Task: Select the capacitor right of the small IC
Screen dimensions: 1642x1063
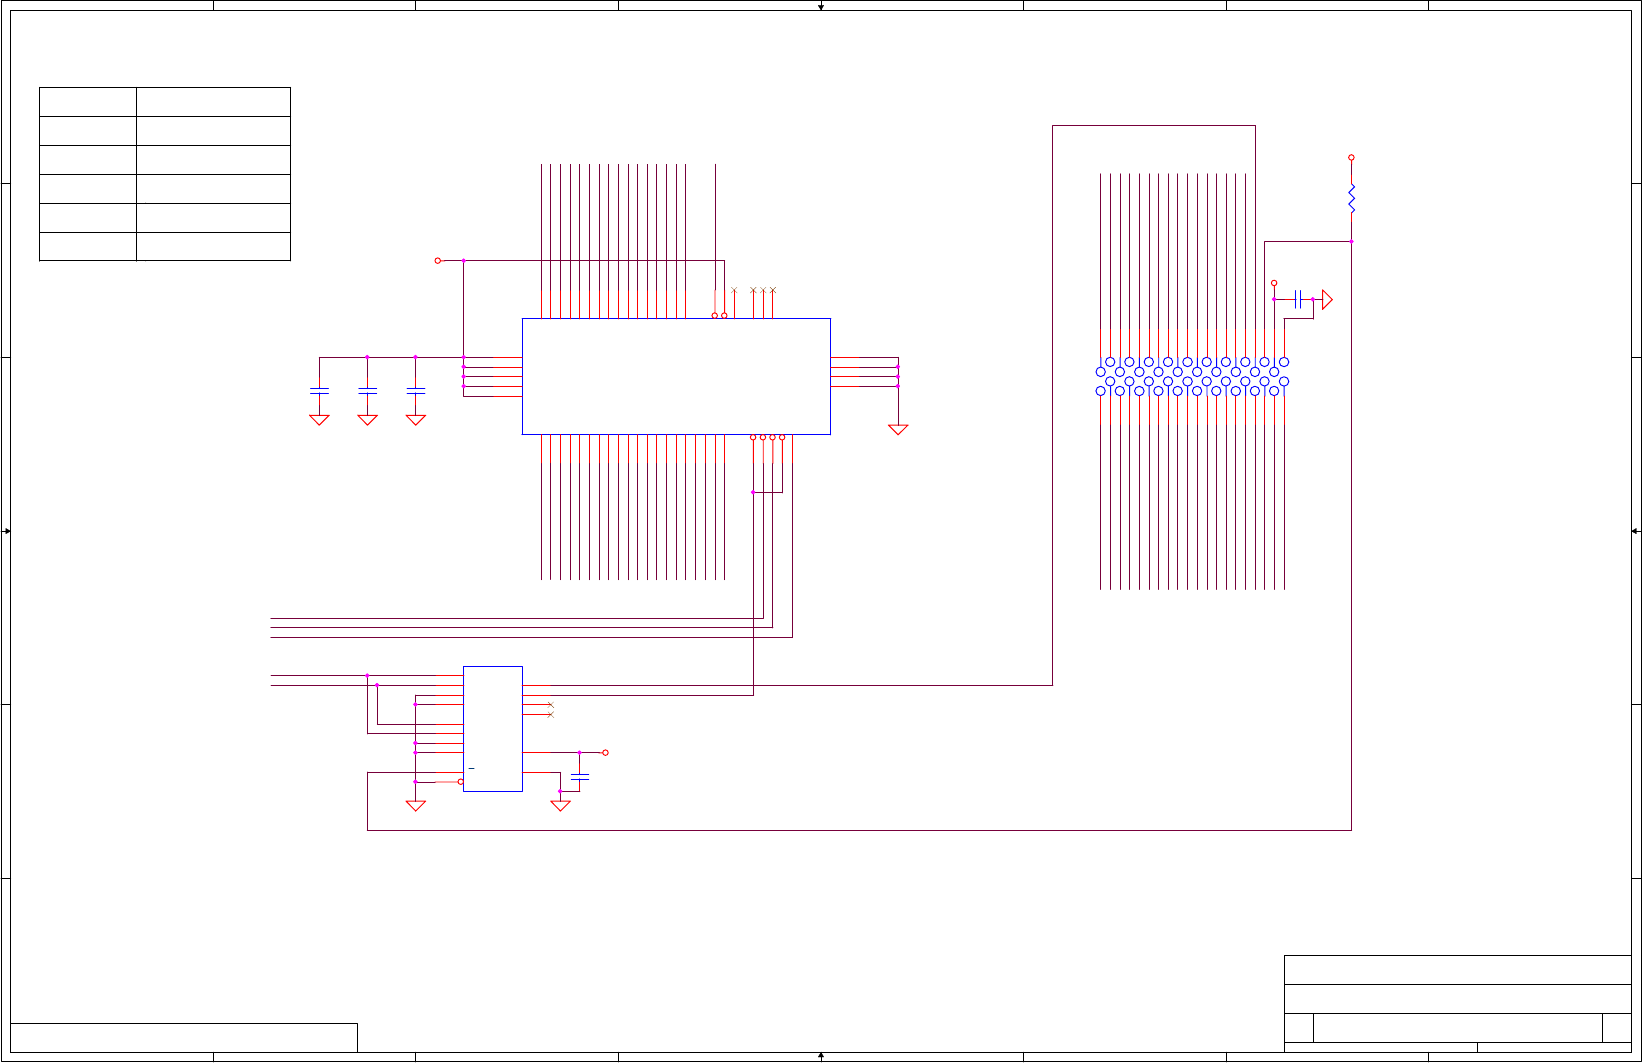Action: pyautogui.click(x=580, y=776)
